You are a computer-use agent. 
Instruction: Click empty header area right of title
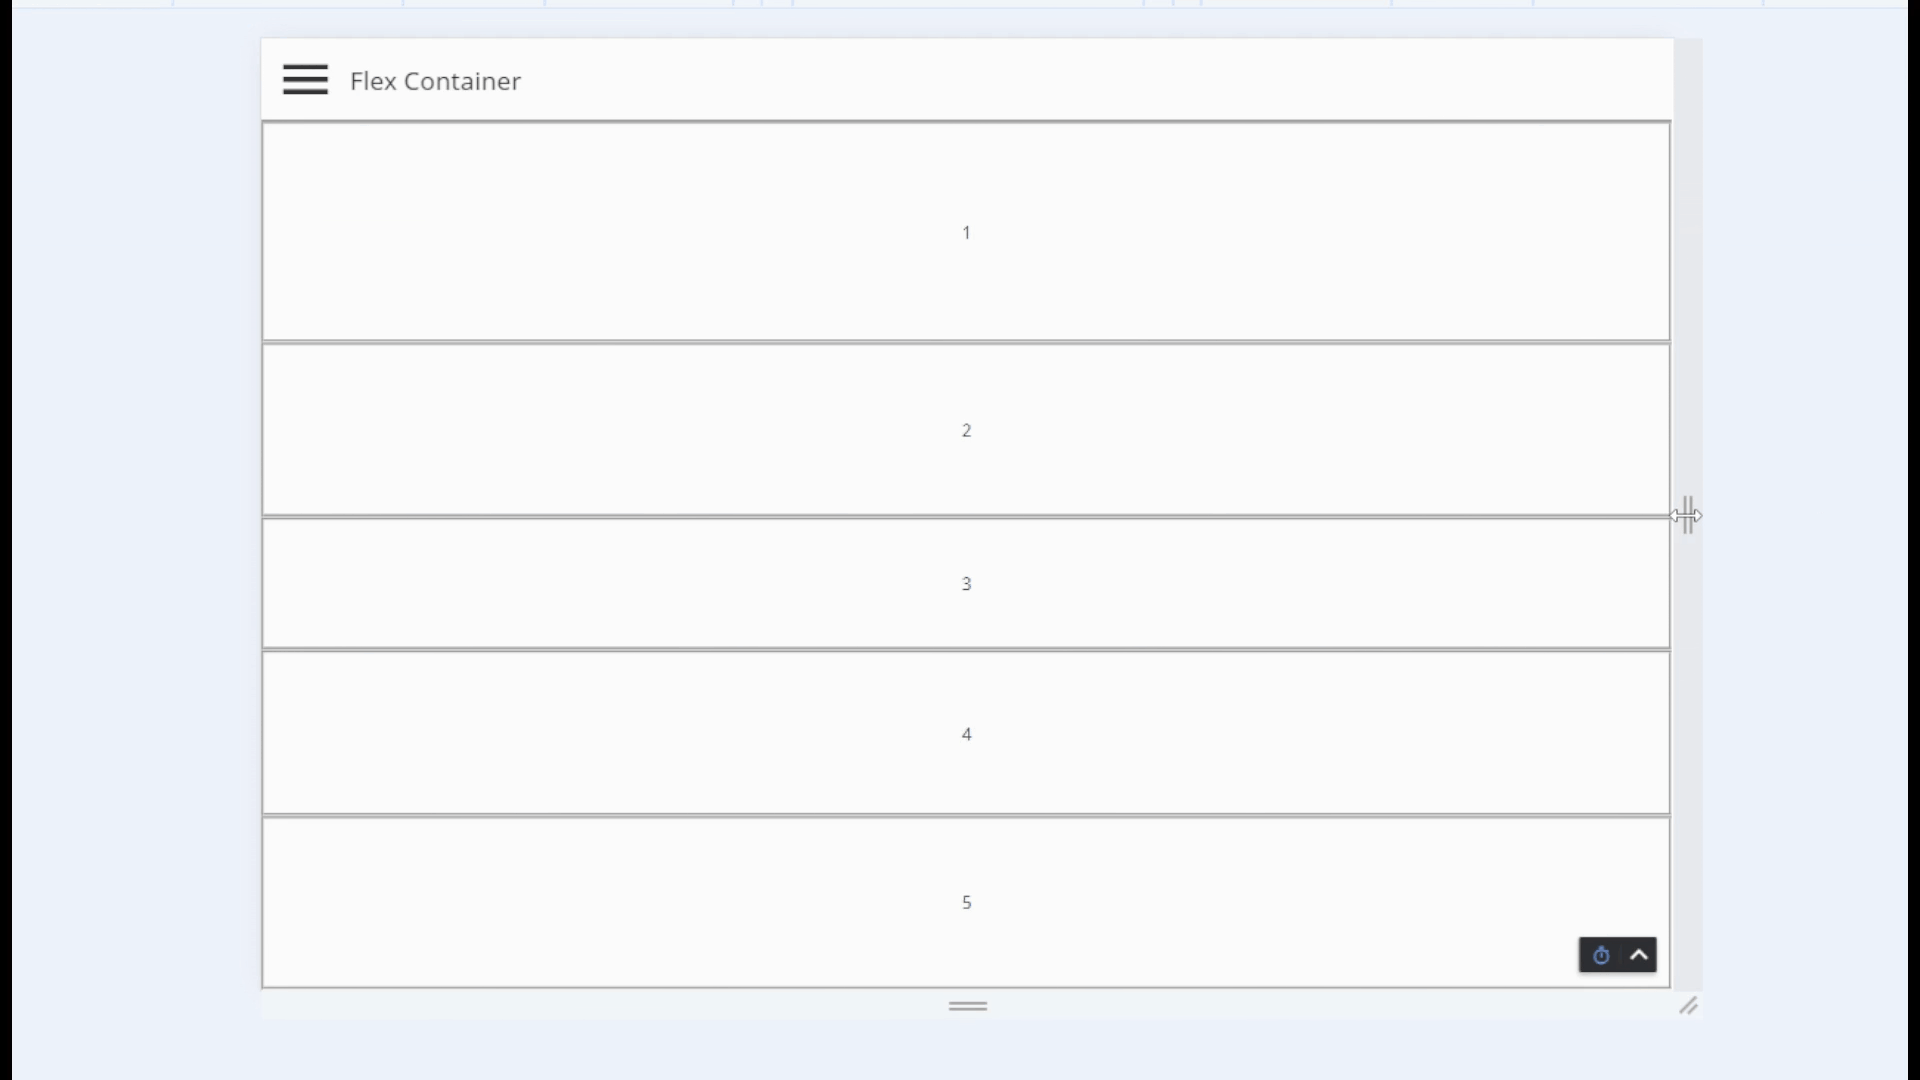click(1100, 80)
